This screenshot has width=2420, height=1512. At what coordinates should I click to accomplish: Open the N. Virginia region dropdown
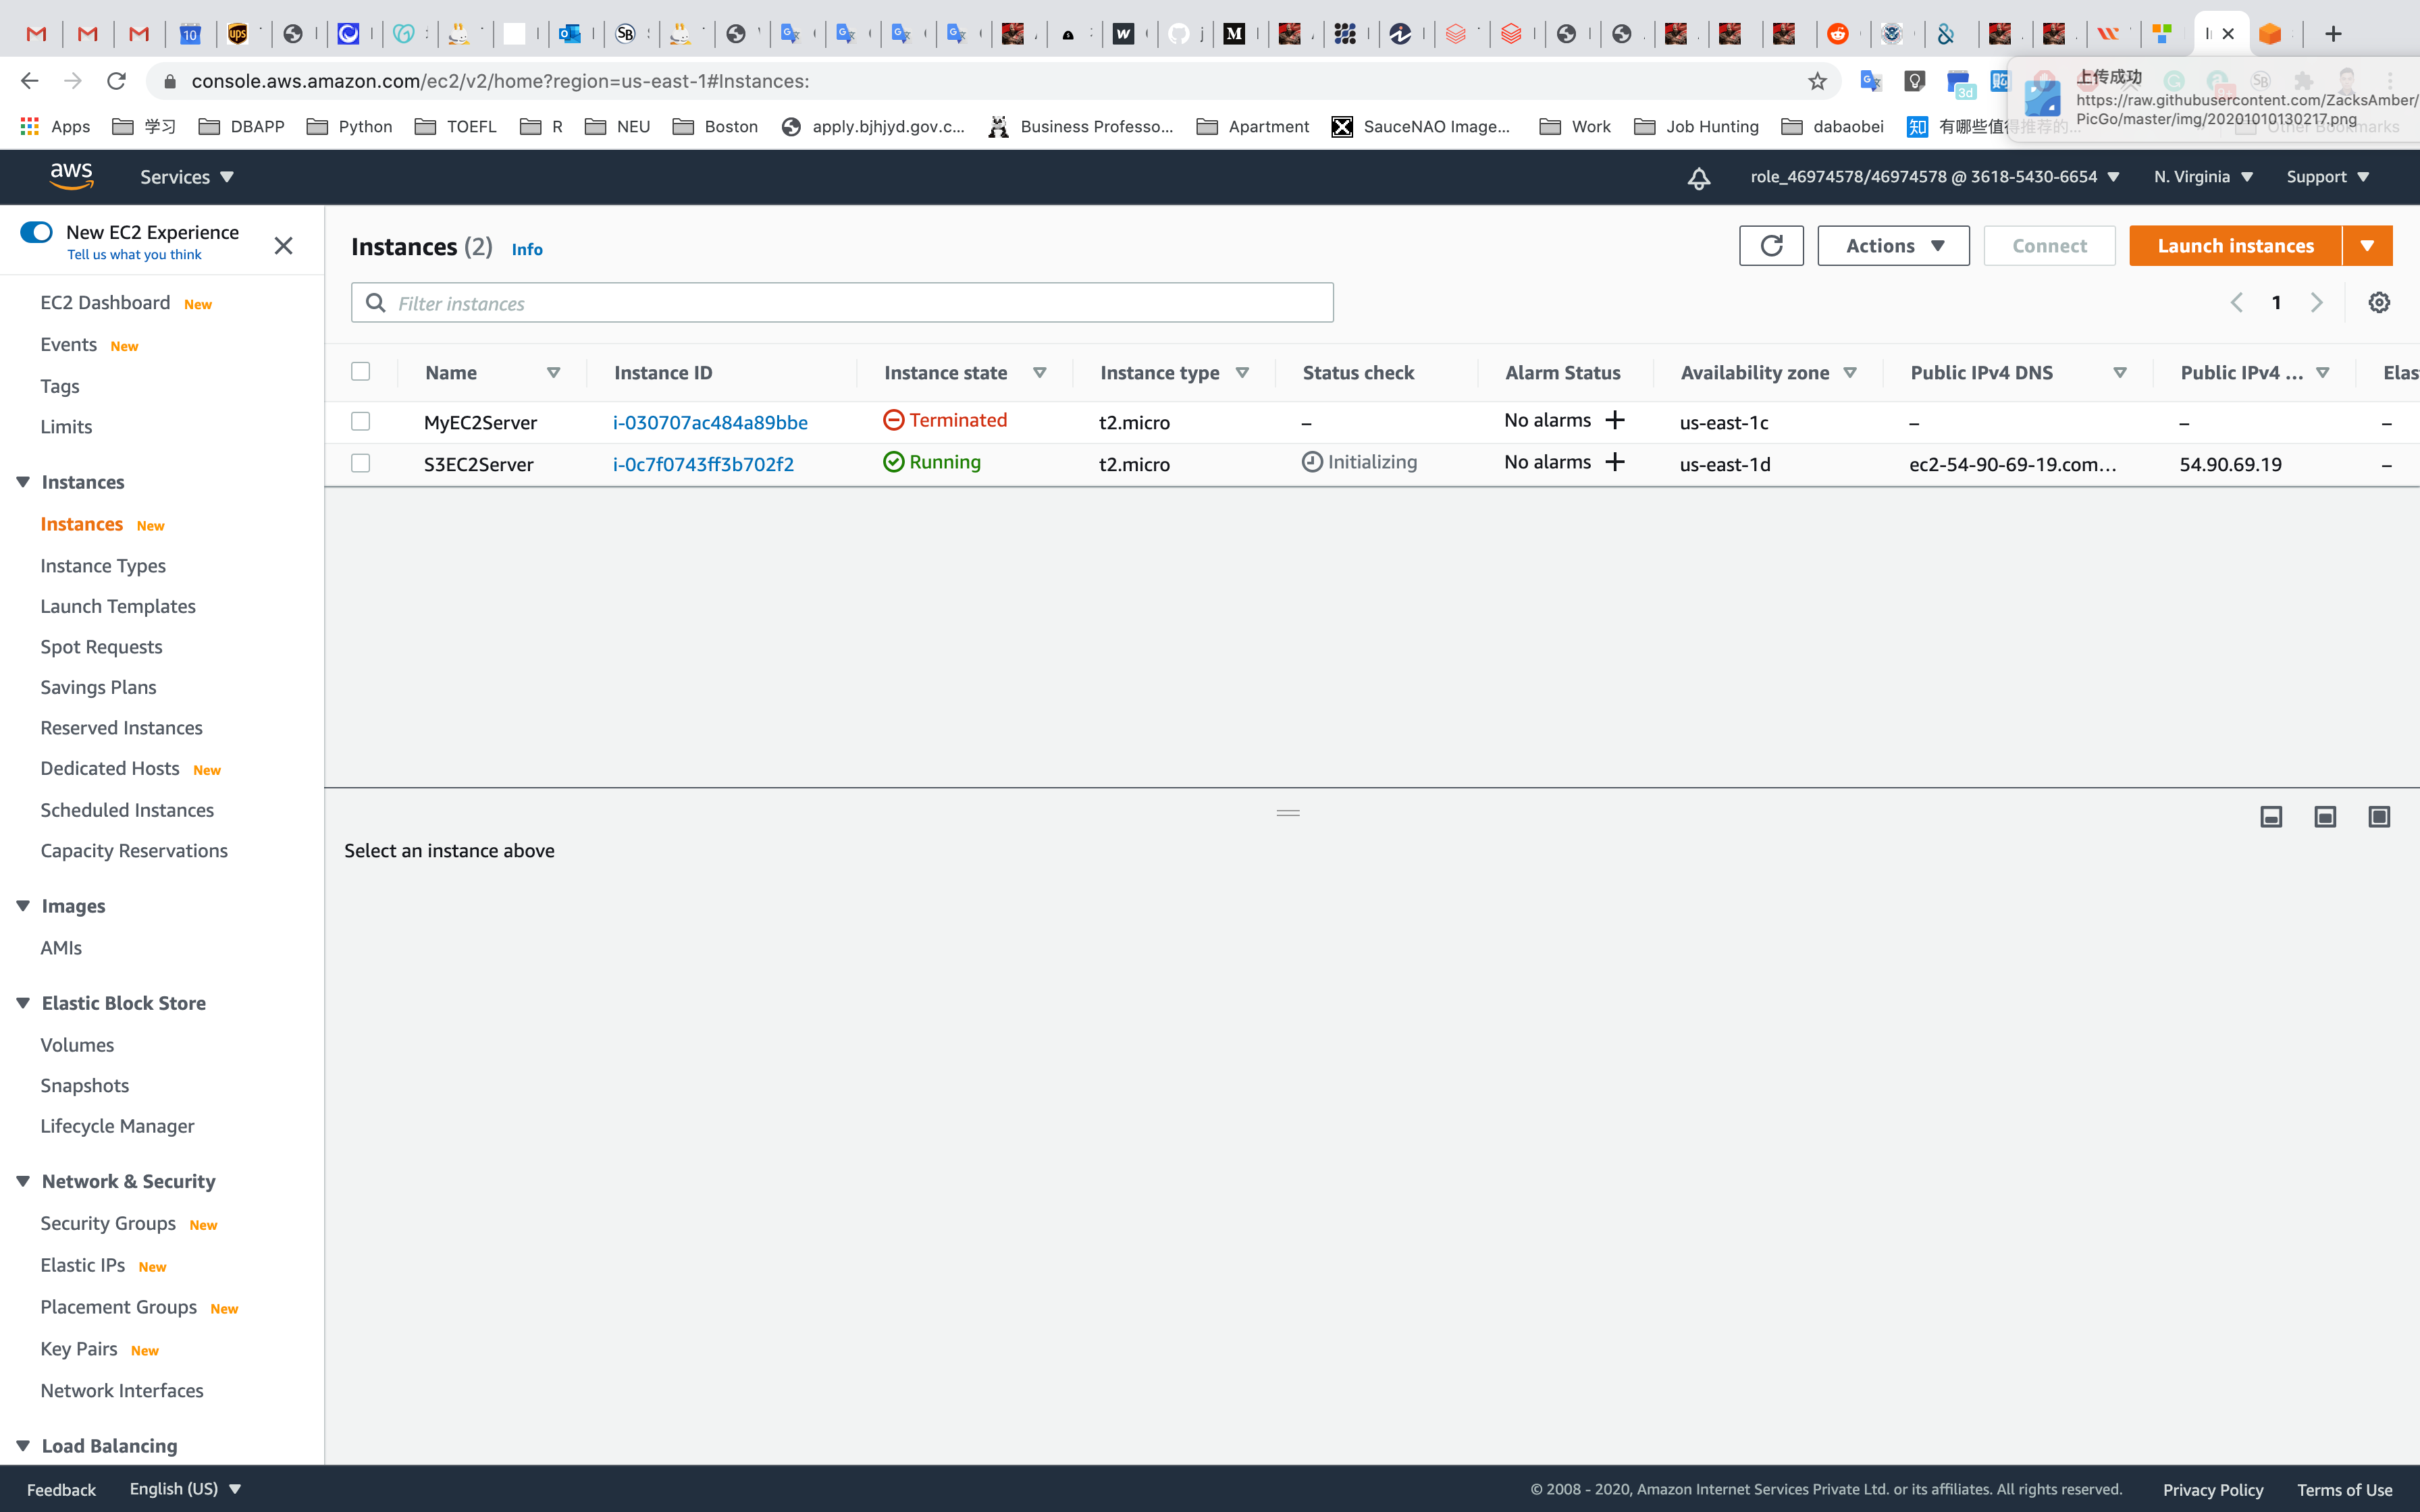point(2203,177)
